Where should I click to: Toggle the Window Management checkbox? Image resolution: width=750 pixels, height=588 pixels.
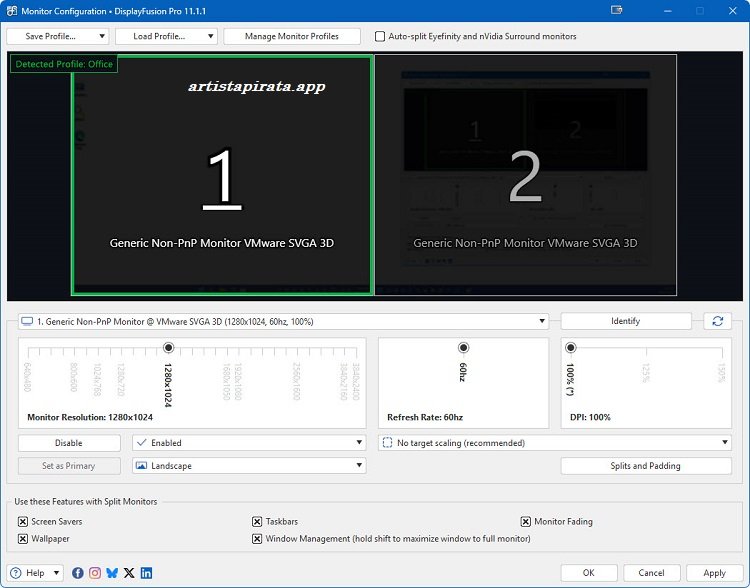coord(257,539)
